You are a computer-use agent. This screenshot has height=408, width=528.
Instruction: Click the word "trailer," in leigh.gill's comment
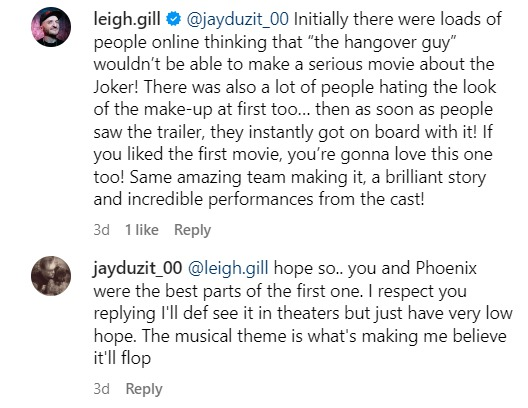click(180, 132)
